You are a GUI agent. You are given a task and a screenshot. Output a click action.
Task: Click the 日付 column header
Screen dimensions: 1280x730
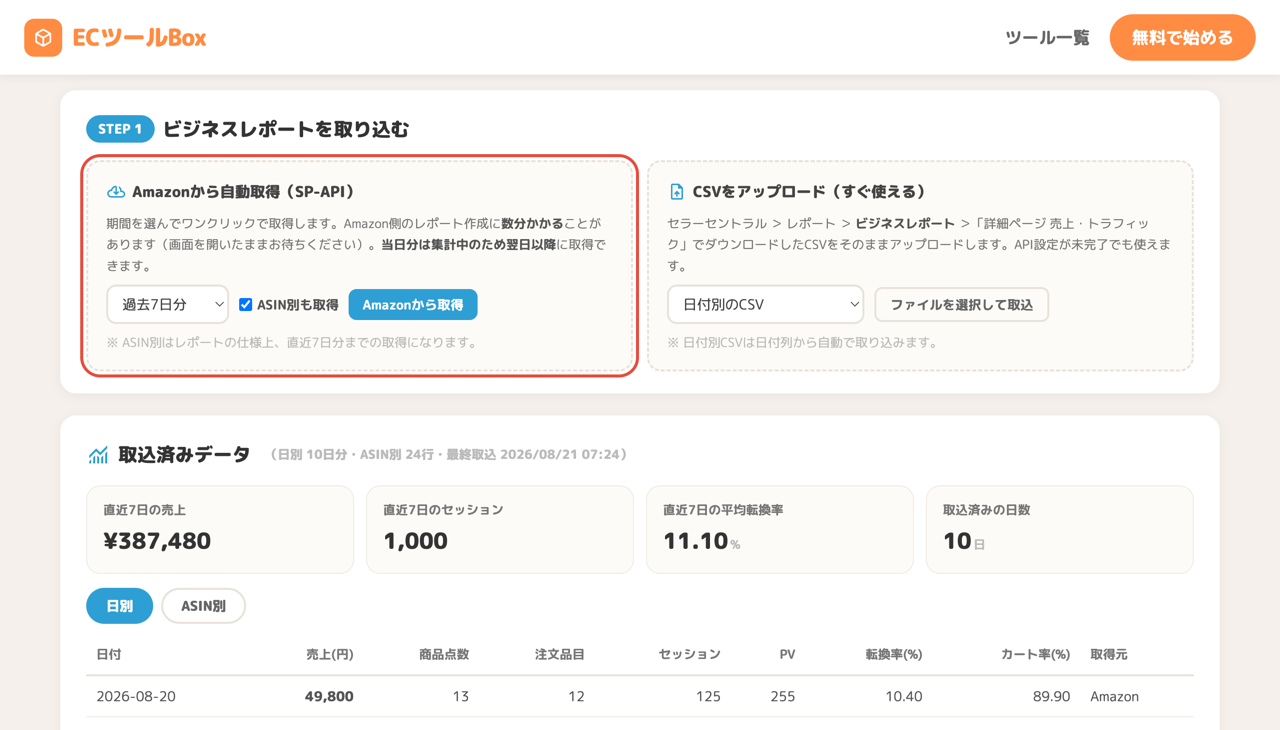click(x=109, y=654)
